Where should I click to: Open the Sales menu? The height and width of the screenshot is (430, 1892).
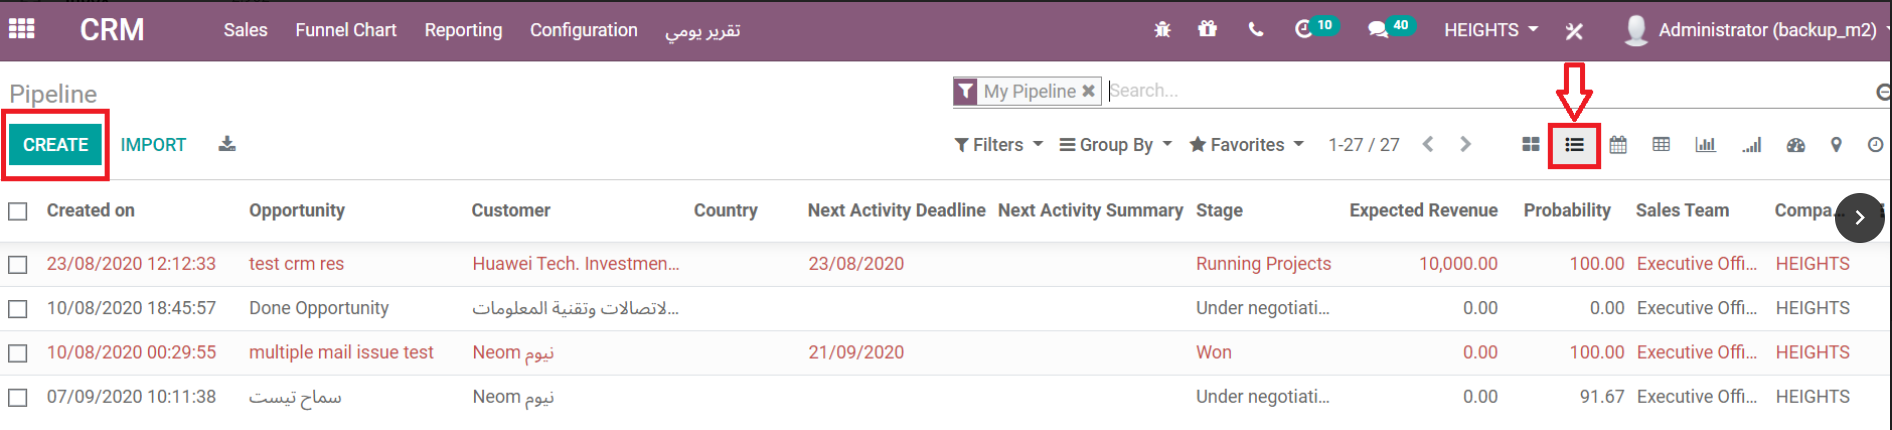coord(245,30)
